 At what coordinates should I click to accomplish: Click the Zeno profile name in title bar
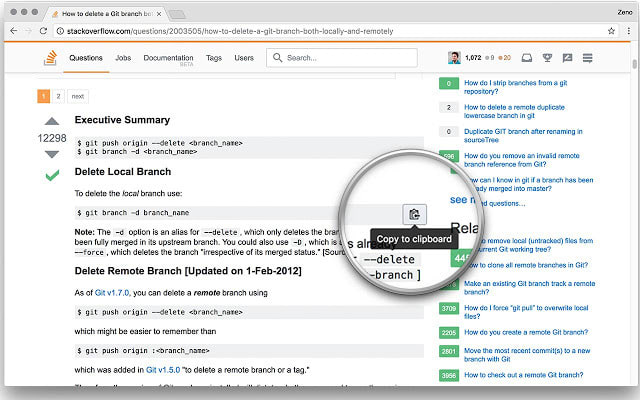[x=624, y=13]
